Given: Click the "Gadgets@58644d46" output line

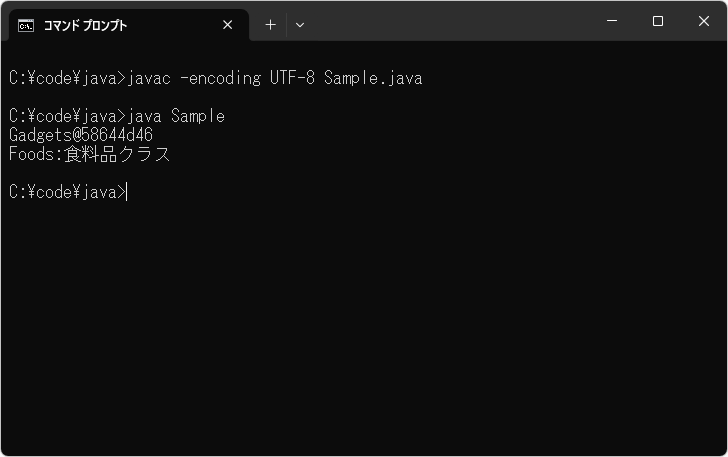Looking at the screenshot, I should (81, 135).
